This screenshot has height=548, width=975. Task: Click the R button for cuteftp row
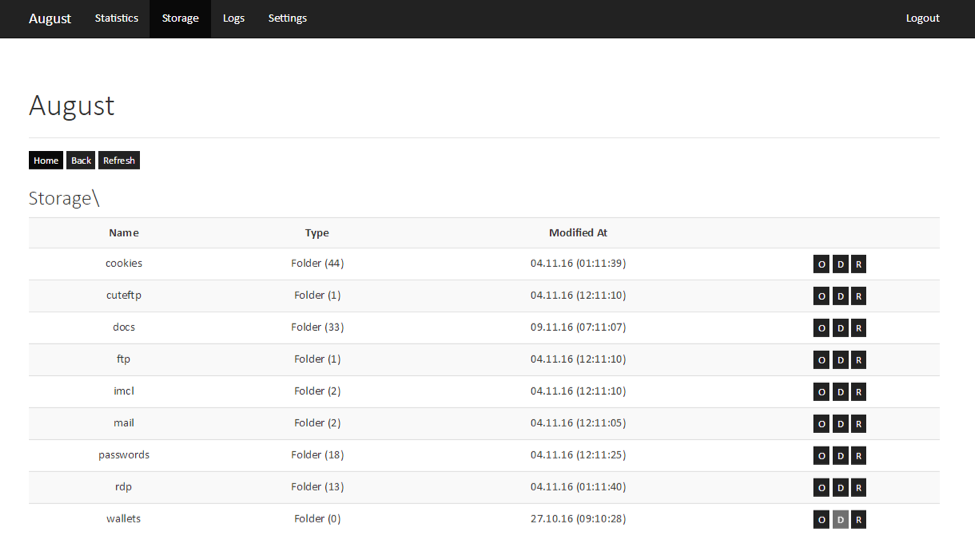coord(858,296)
